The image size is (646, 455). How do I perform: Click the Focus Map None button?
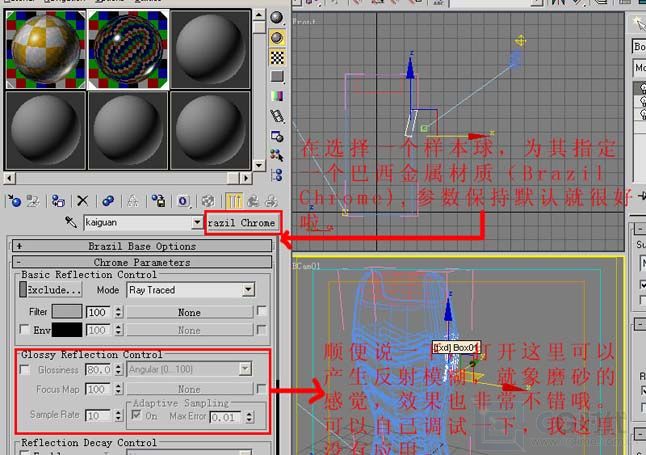coord(190,389)
